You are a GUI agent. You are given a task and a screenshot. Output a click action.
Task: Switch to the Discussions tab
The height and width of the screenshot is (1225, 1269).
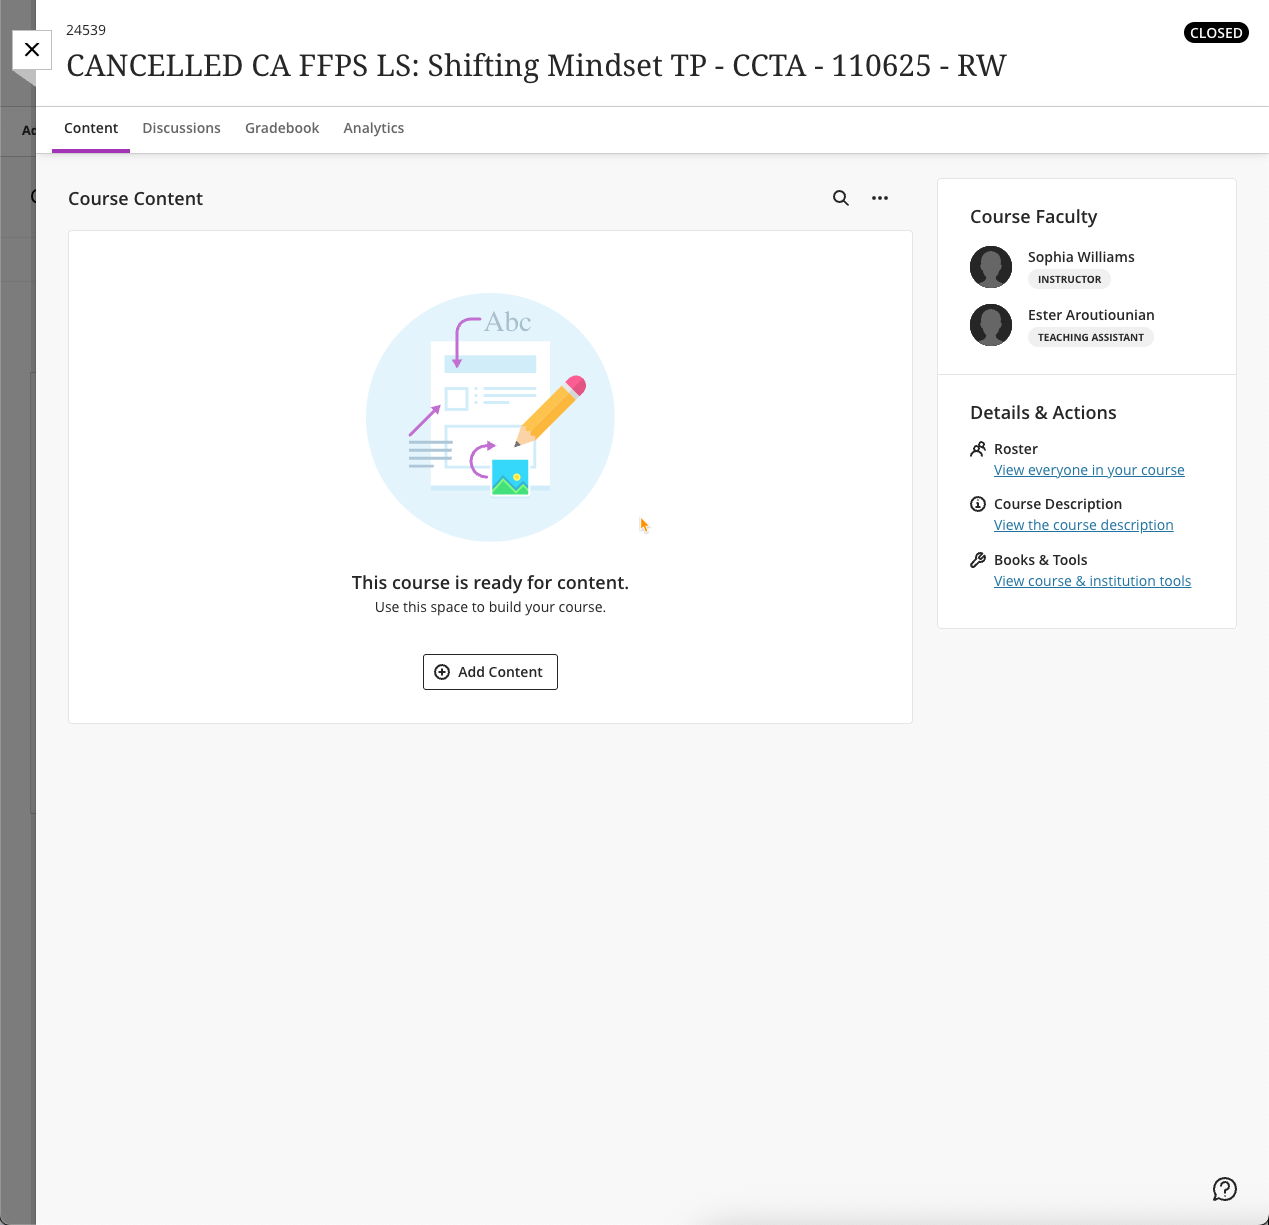point(181,128)
